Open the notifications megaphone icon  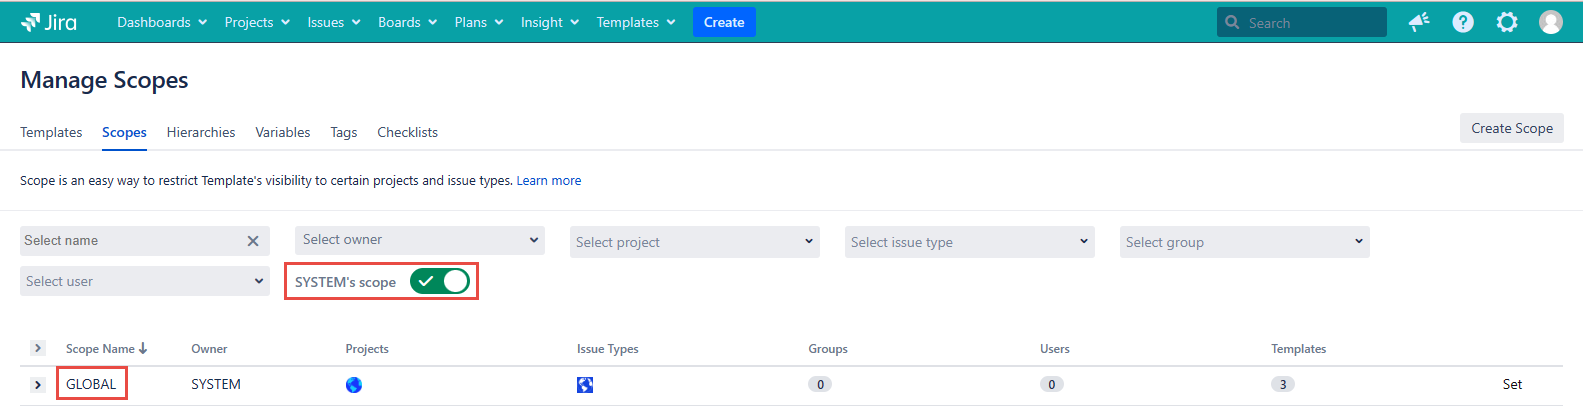click(x=1418, y=22)
